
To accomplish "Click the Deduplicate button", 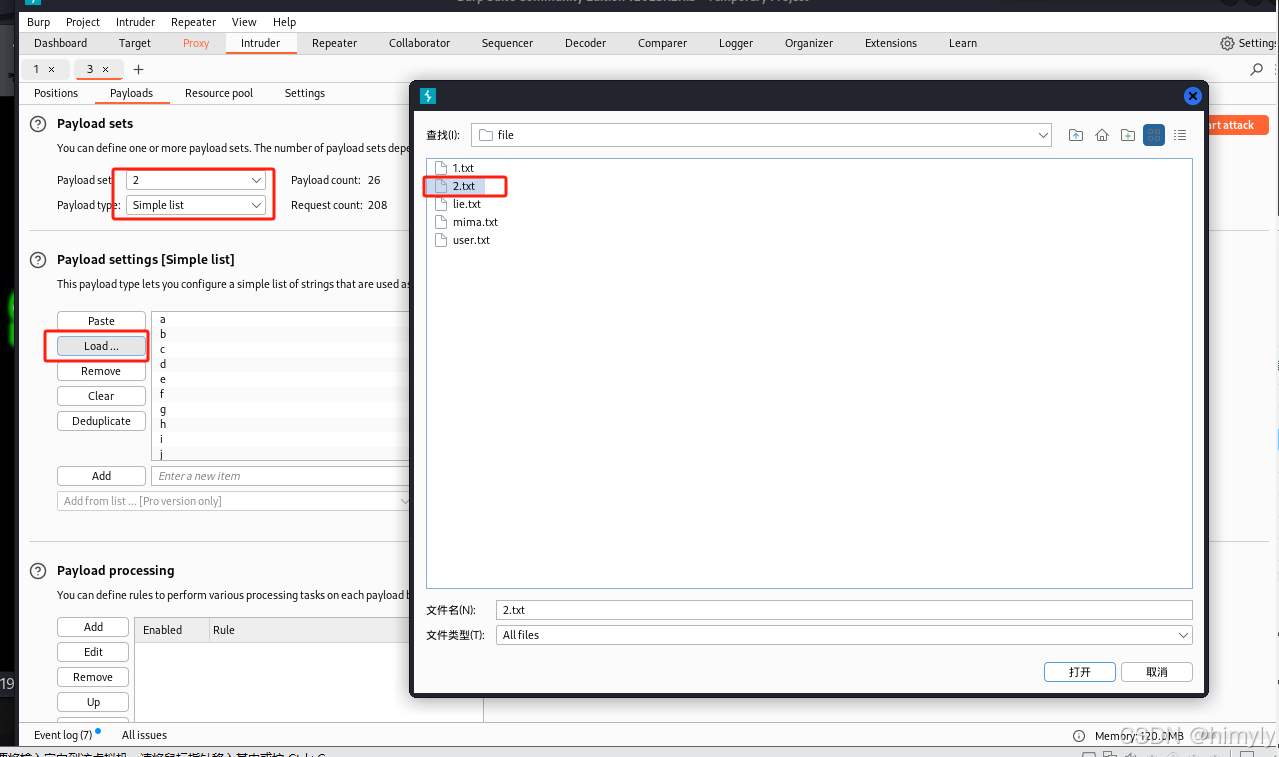I will pos(101,421).
